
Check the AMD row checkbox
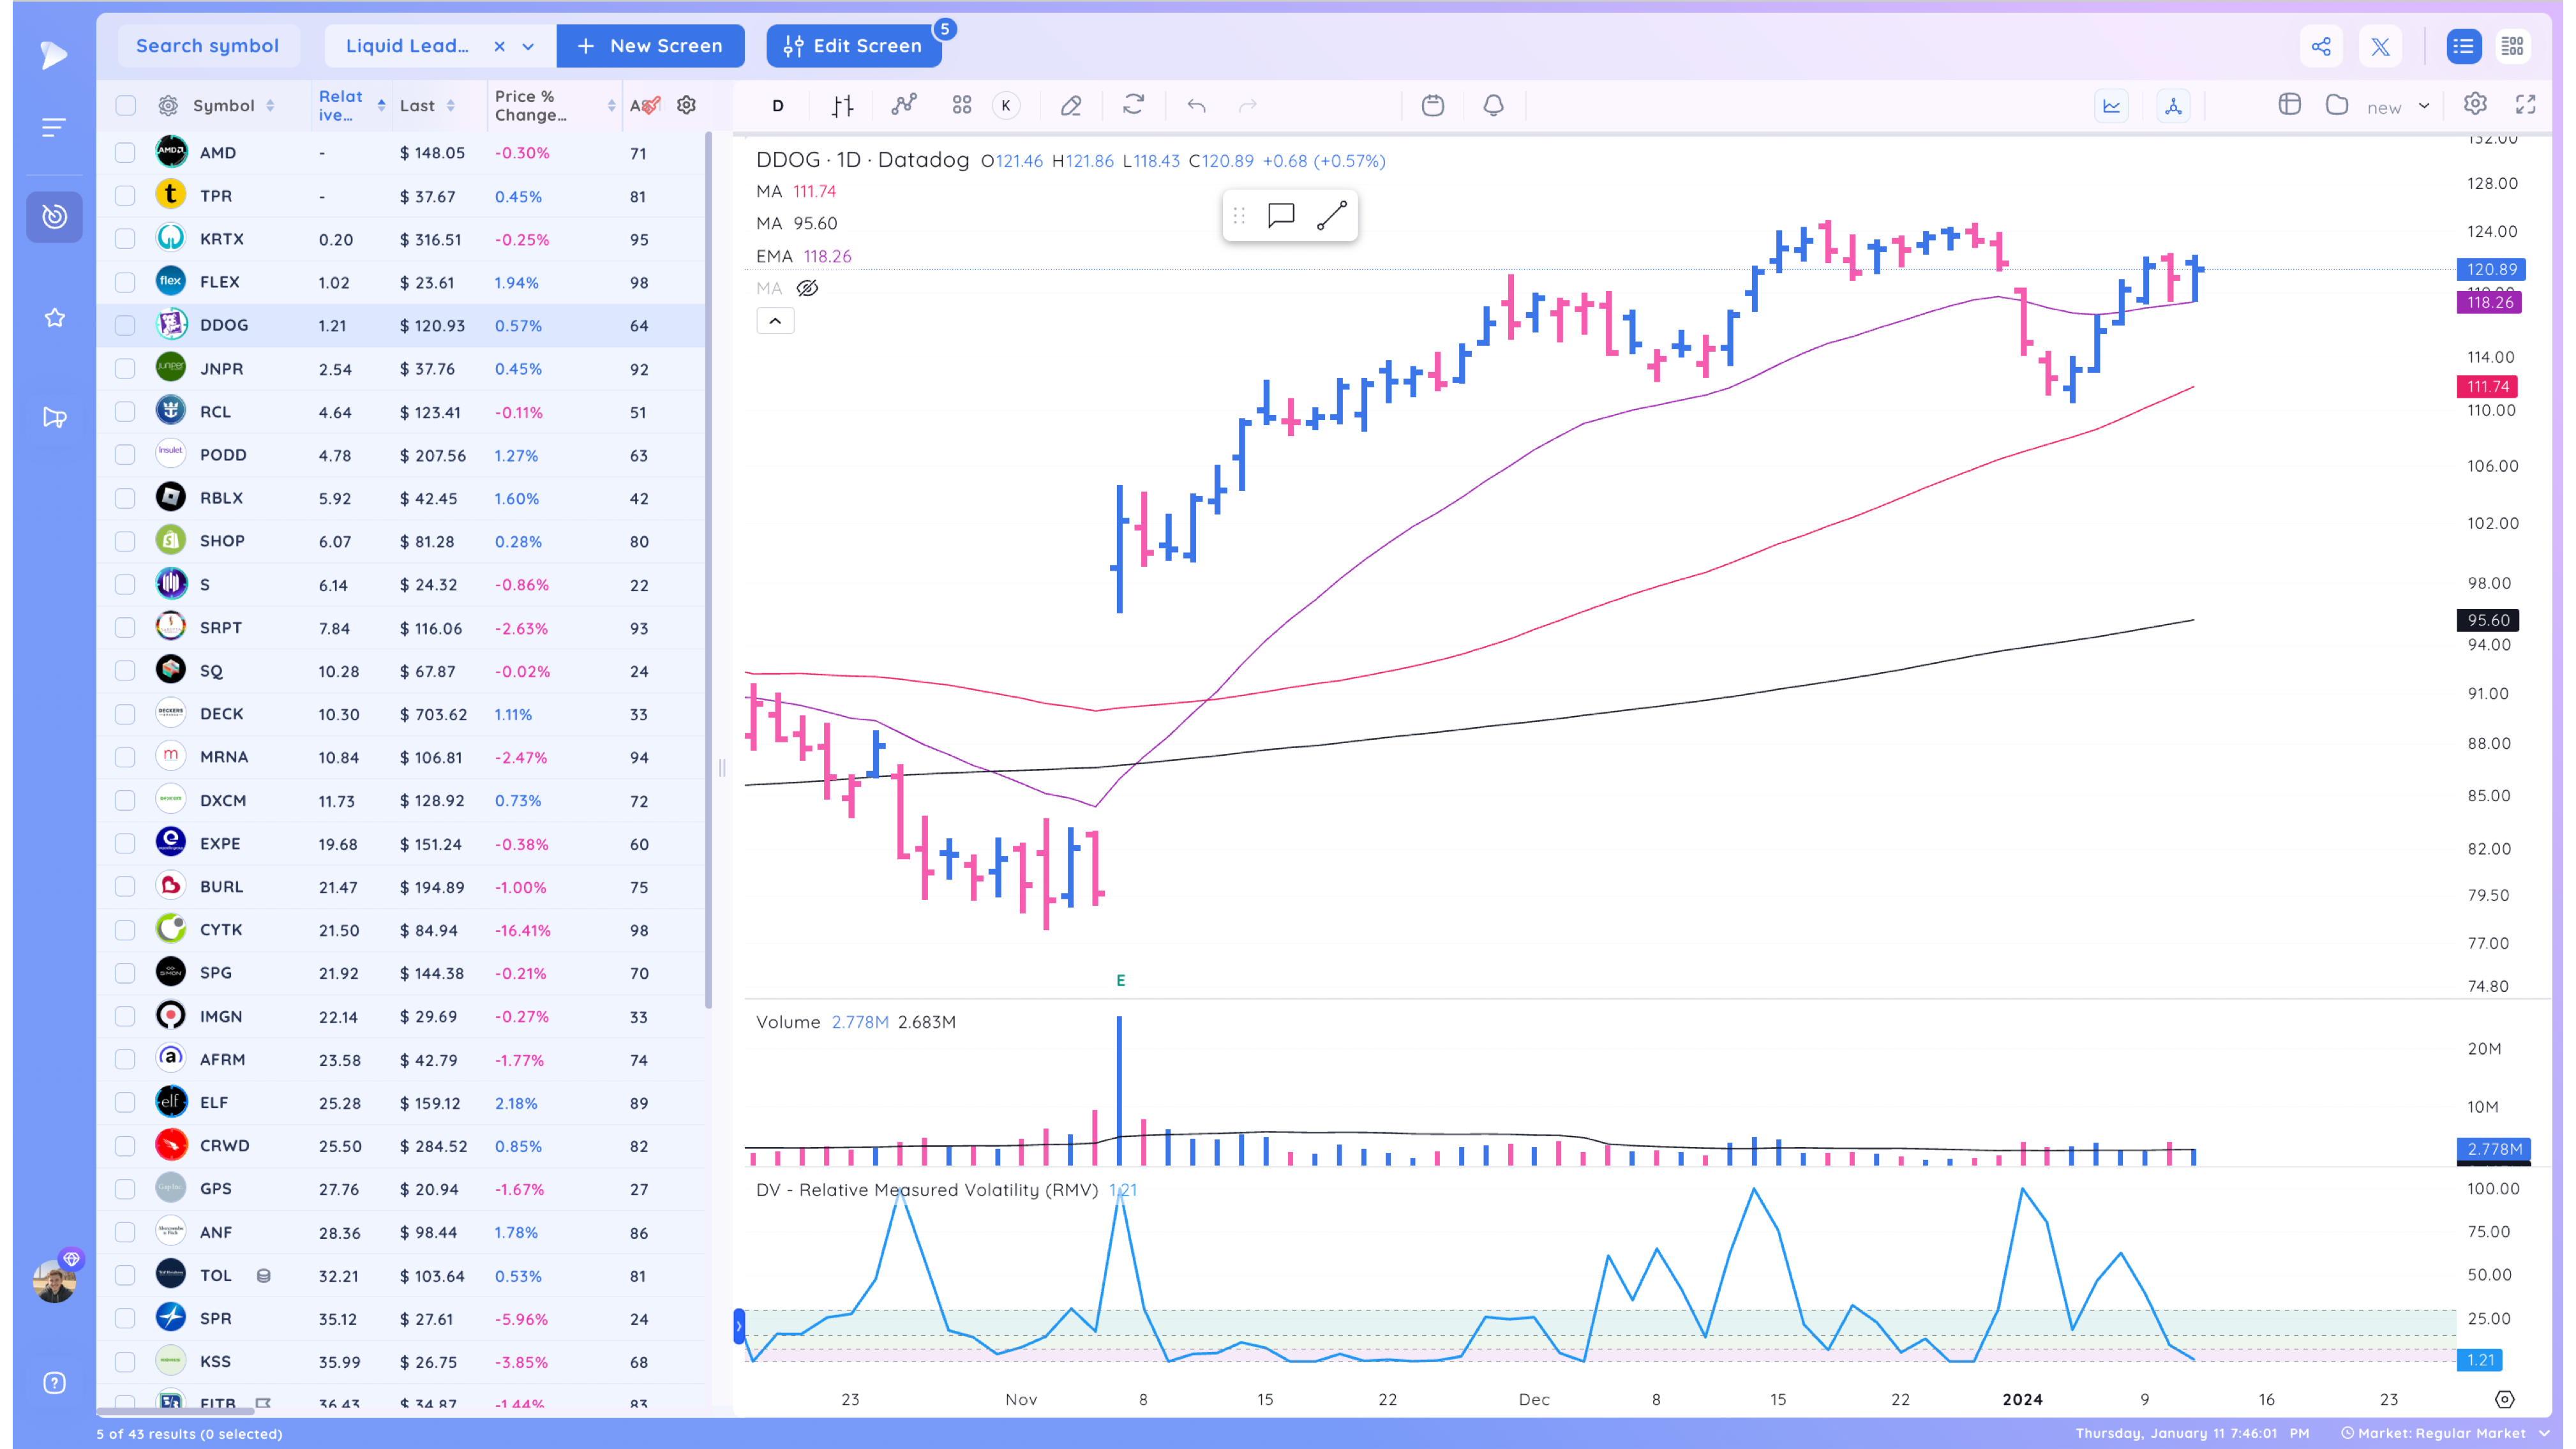125,153
